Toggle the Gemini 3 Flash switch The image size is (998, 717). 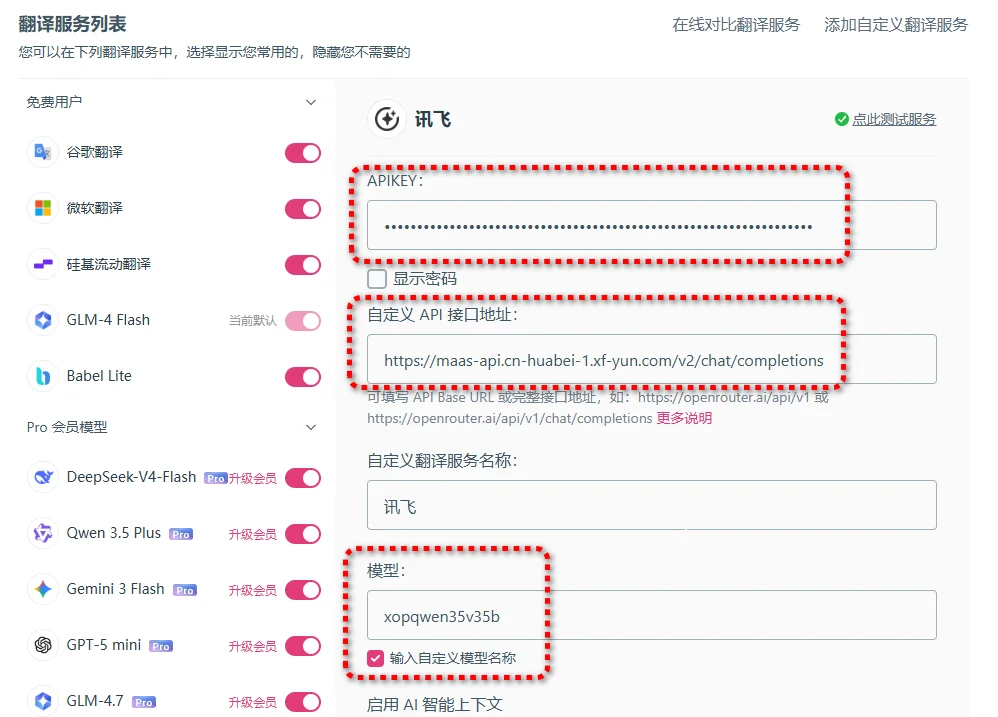pos(303,590)
